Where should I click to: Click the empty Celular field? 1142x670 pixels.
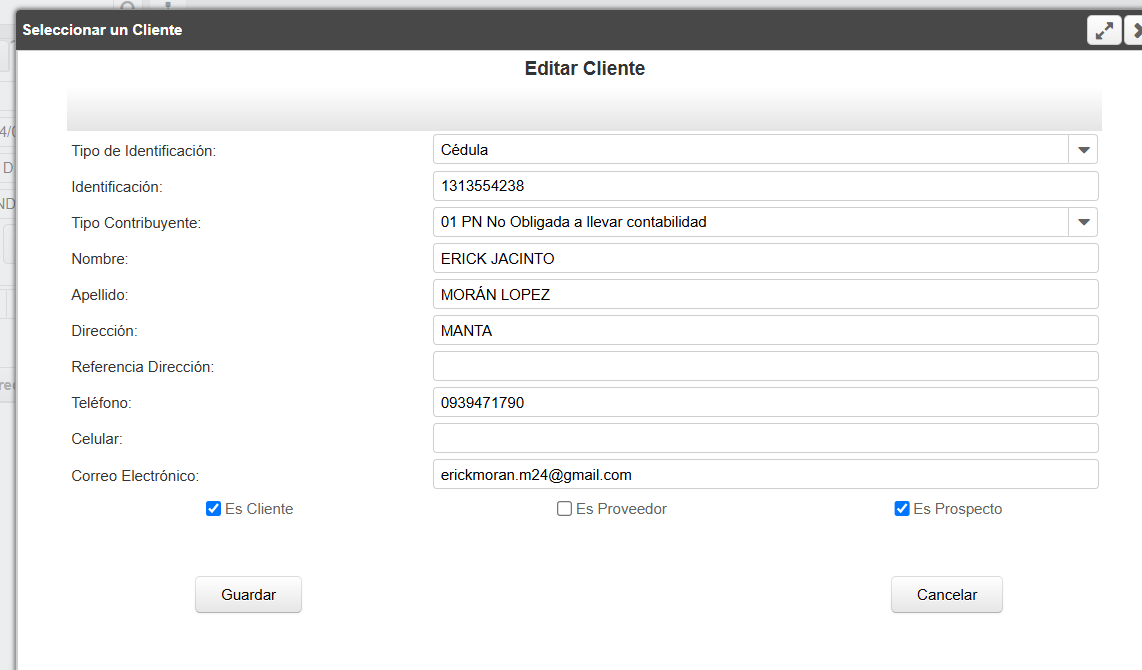pyautogui.click(x=765, y=438)
